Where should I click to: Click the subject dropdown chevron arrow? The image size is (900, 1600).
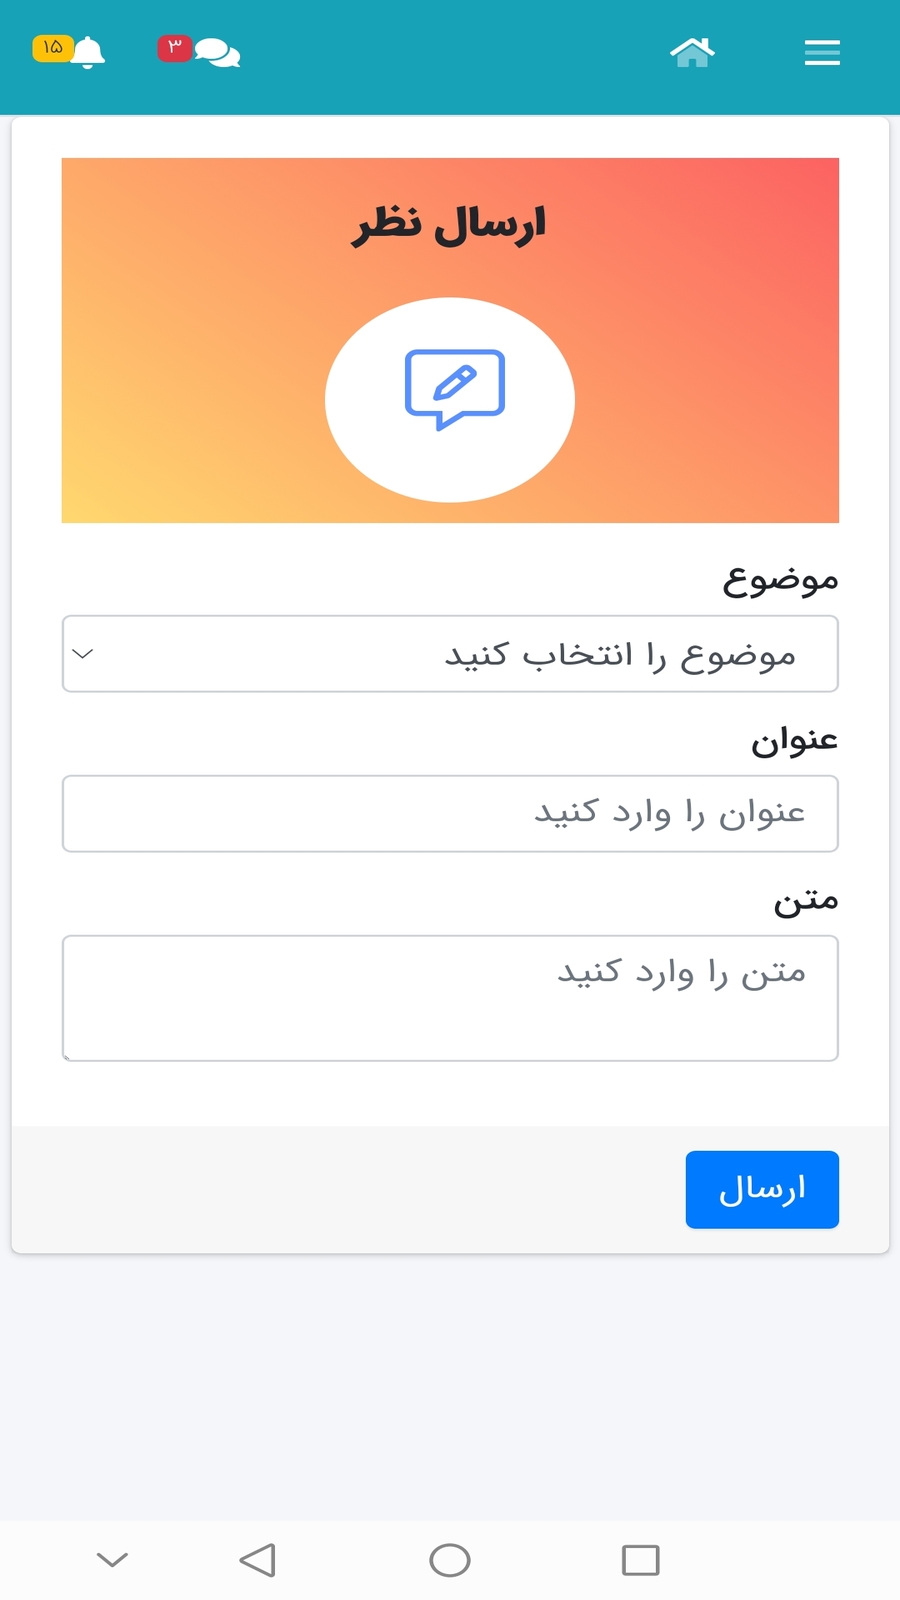point(84,654)
